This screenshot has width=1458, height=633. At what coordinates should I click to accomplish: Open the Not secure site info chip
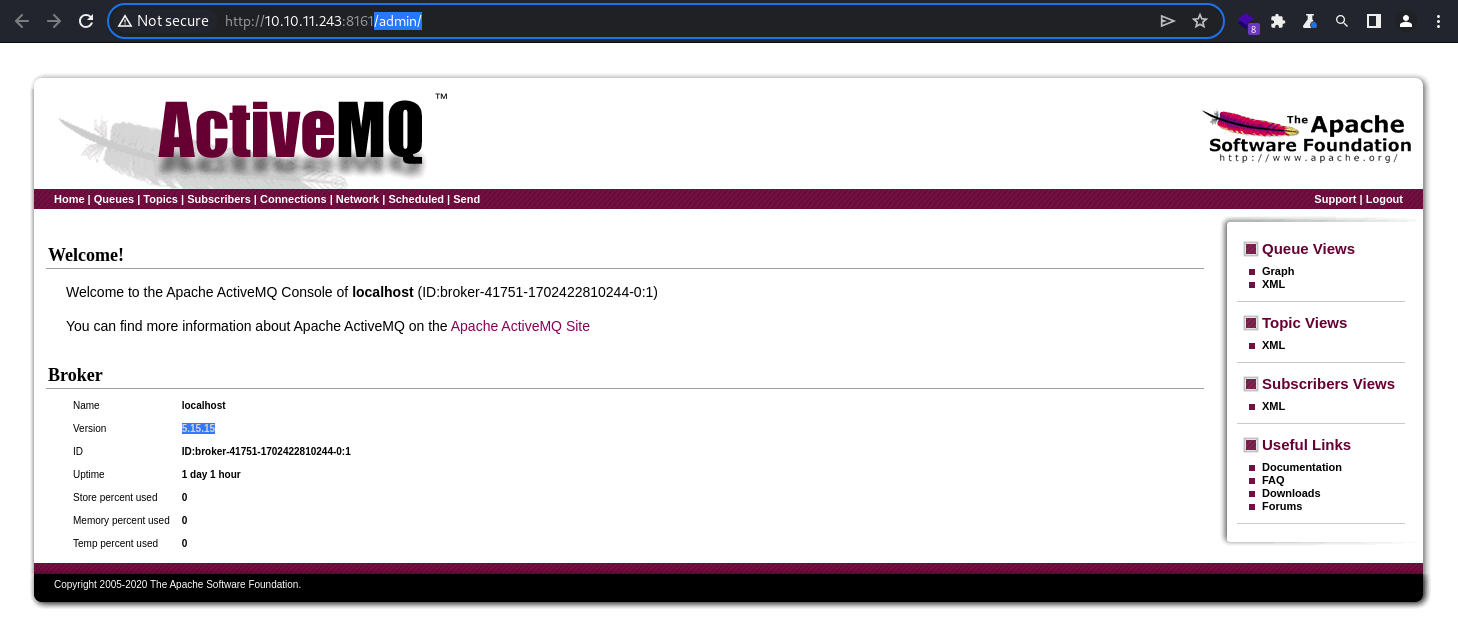pyautogui.click(x=163, y=21)
